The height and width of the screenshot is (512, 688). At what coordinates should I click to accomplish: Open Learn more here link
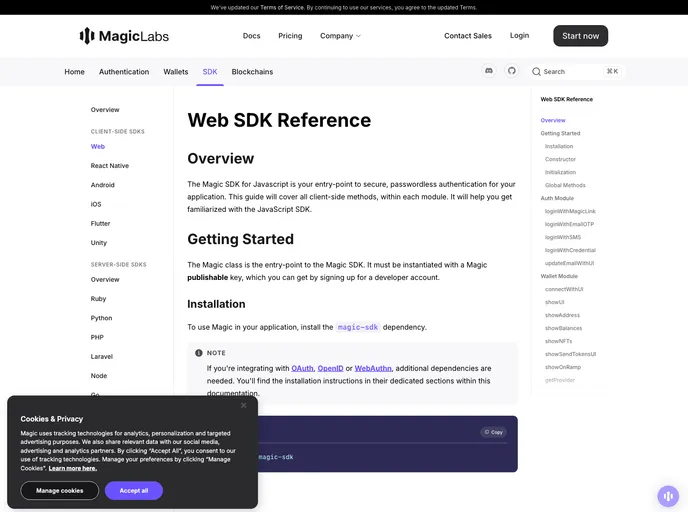click(73, 469)
